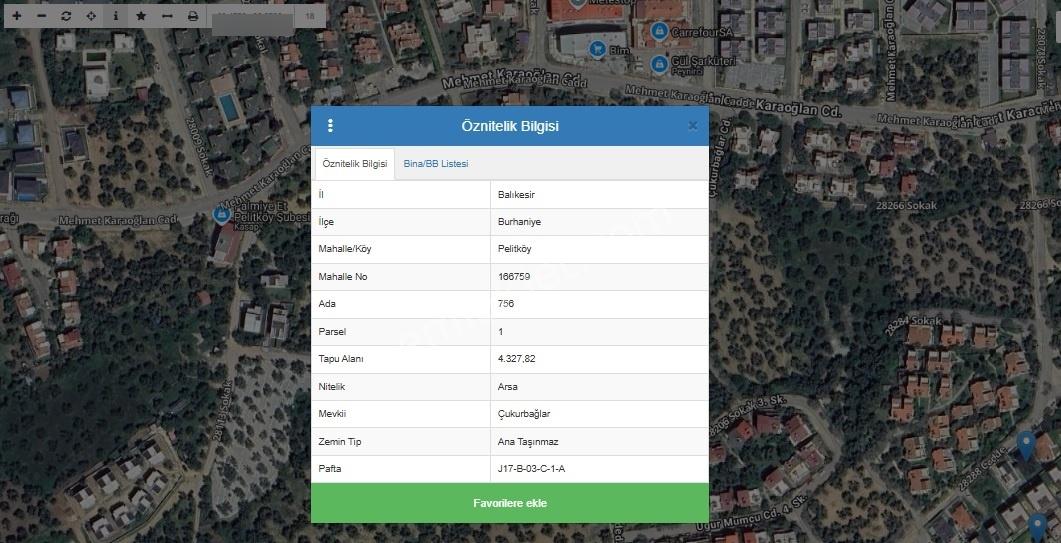Image resolution: width=1061 pixels, height=543 pixels.
Task: Select the Pafta value J17-B-03-C-1-A
Action: coord(600,469)
